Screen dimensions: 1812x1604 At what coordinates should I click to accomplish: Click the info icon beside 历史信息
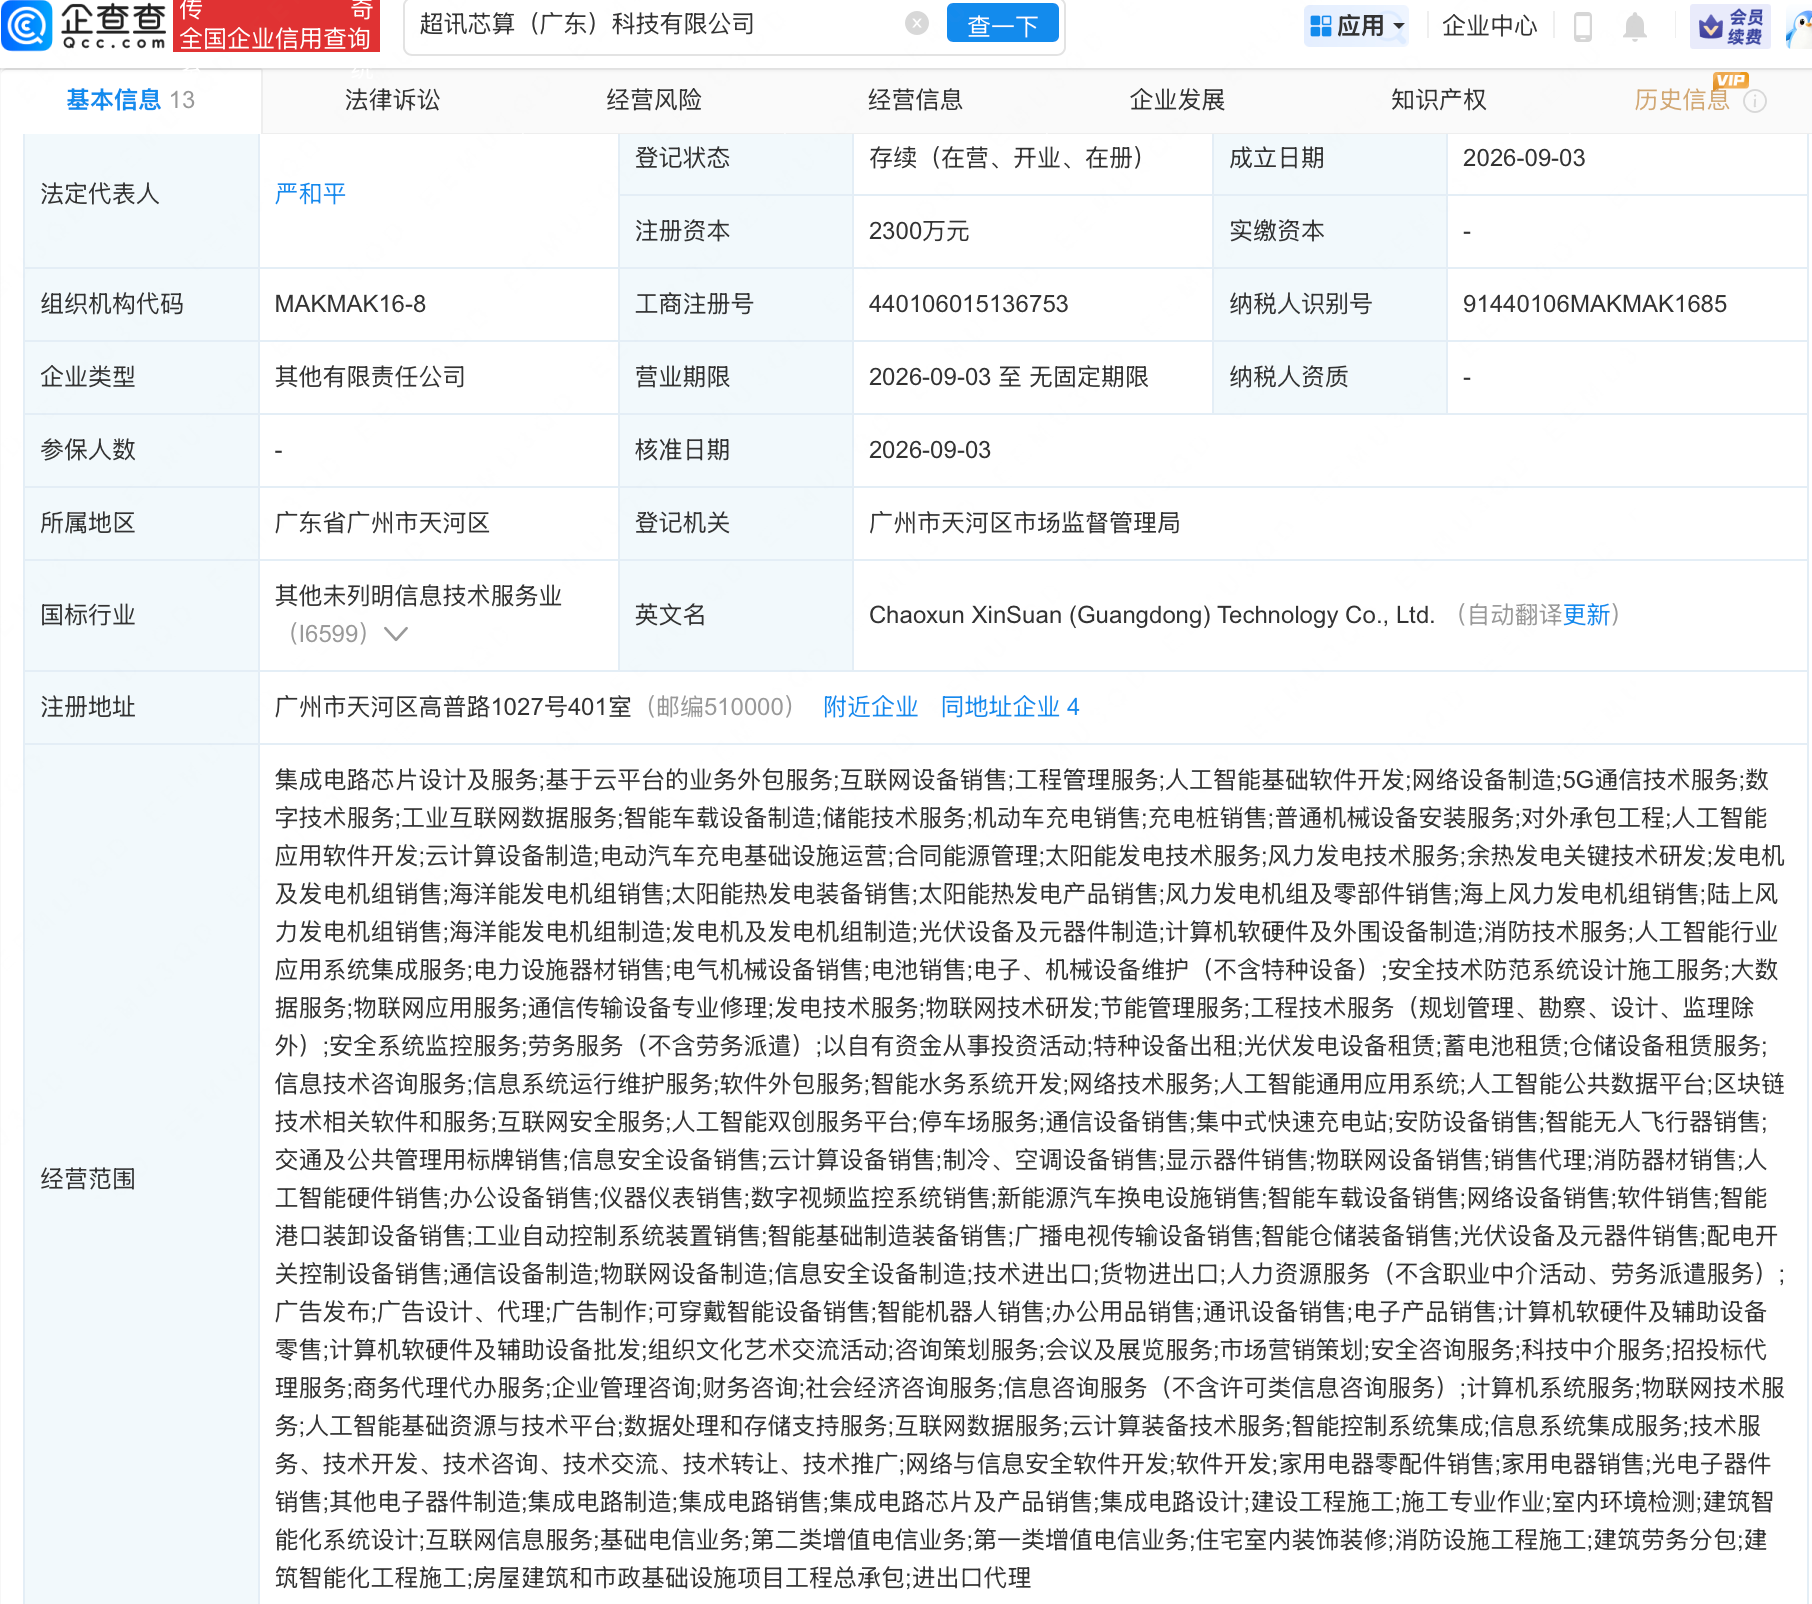pos(1755,102)
